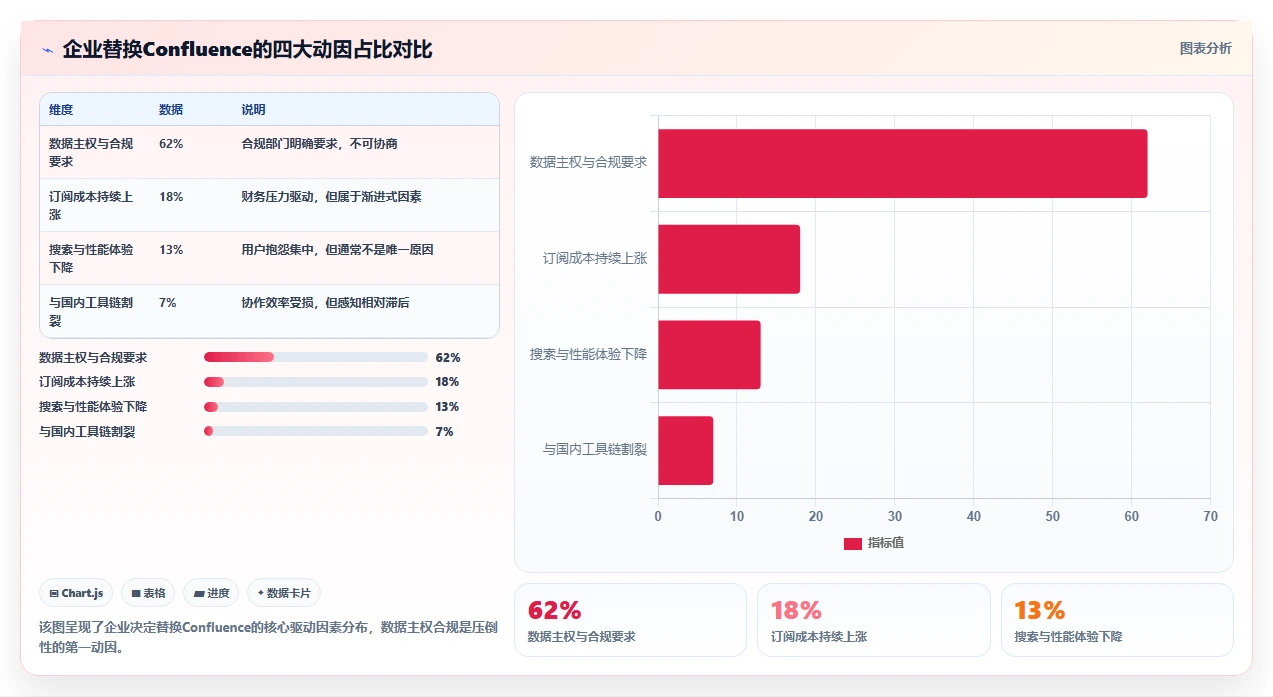Click the 与国内工具链割裂 progress bar

pyautogui.click(x=316, y=432)
